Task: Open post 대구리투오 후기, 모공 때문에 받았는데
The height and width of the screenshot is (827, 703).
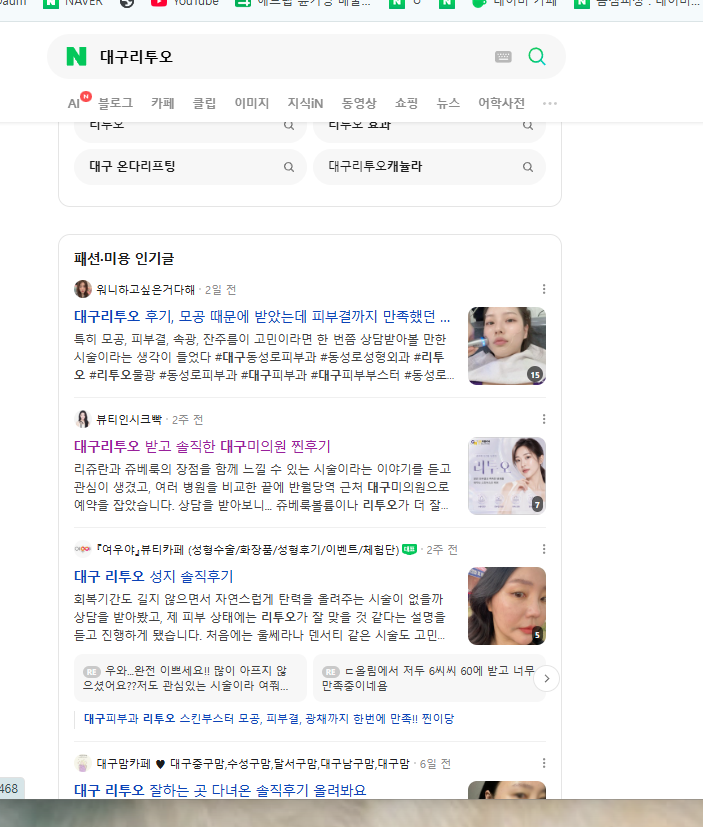Action: point(262,316)
